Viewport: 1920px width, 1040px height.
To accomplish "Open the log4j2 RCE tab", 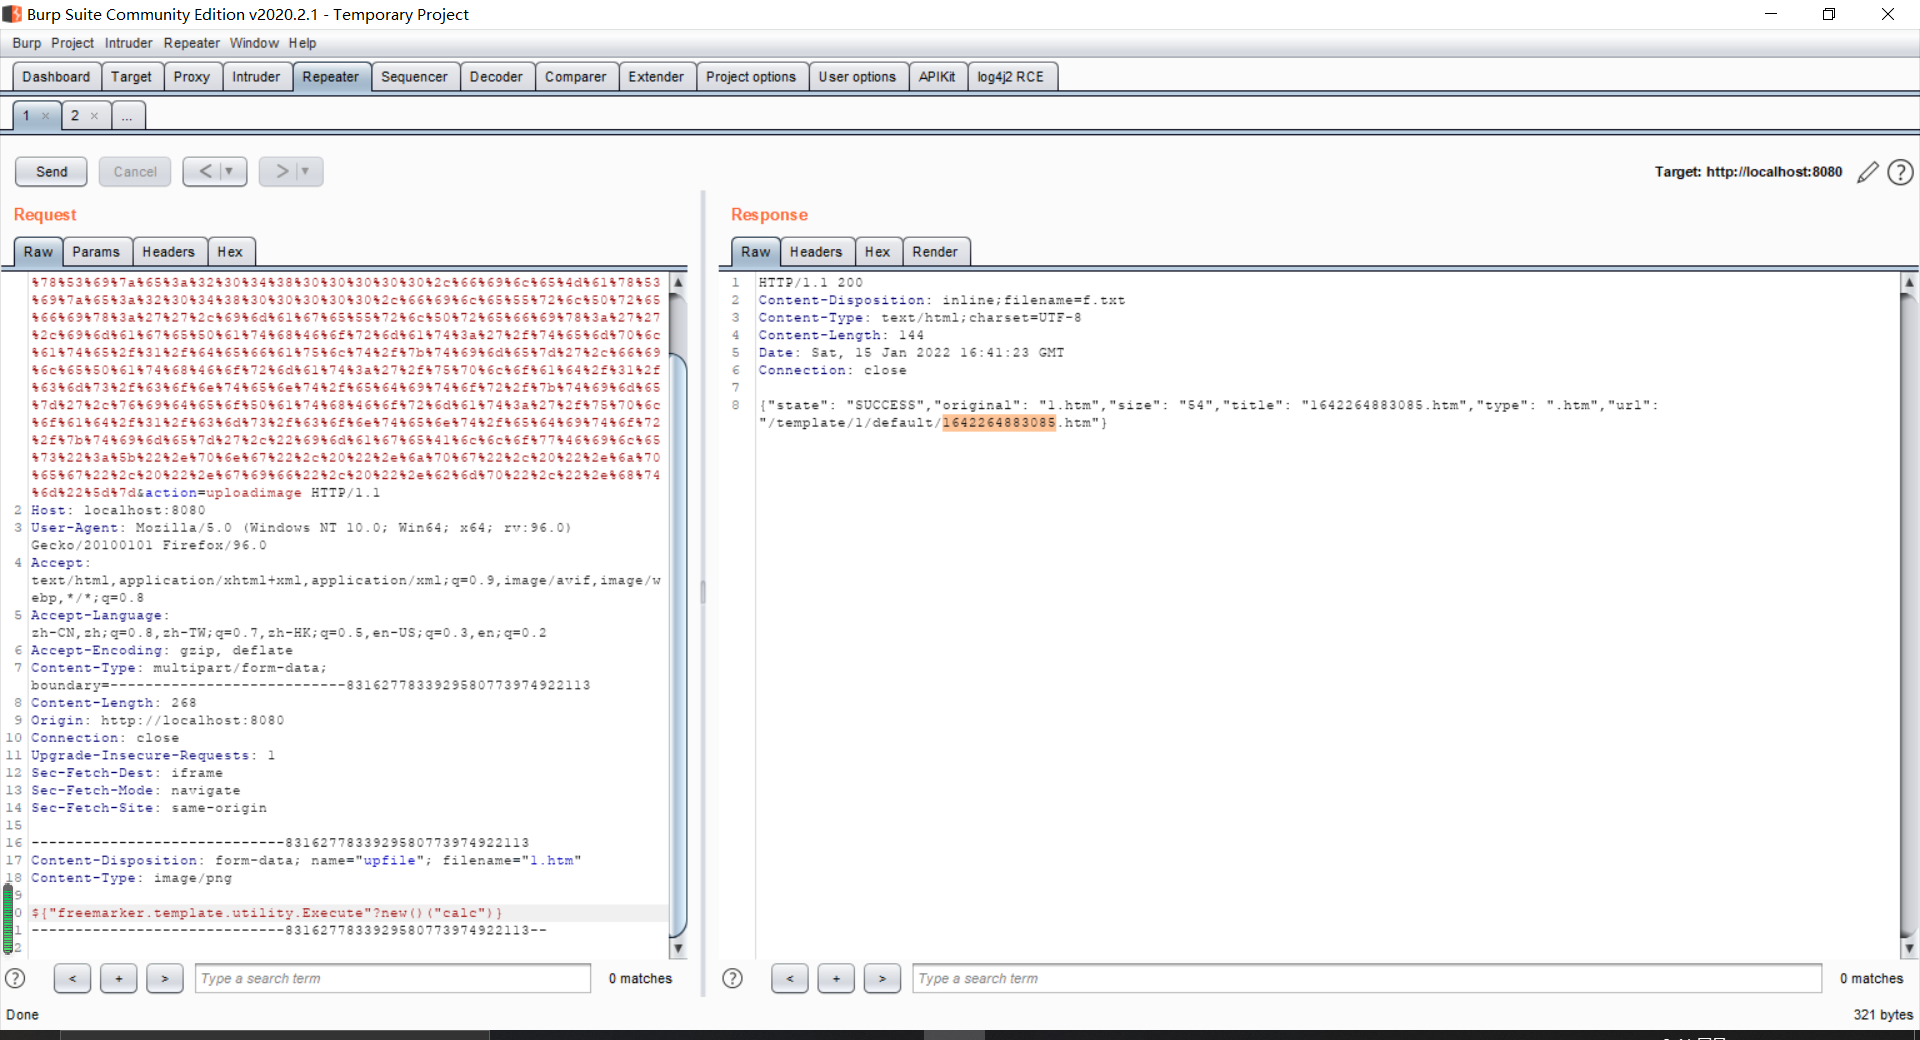I will coord(1011,77).
